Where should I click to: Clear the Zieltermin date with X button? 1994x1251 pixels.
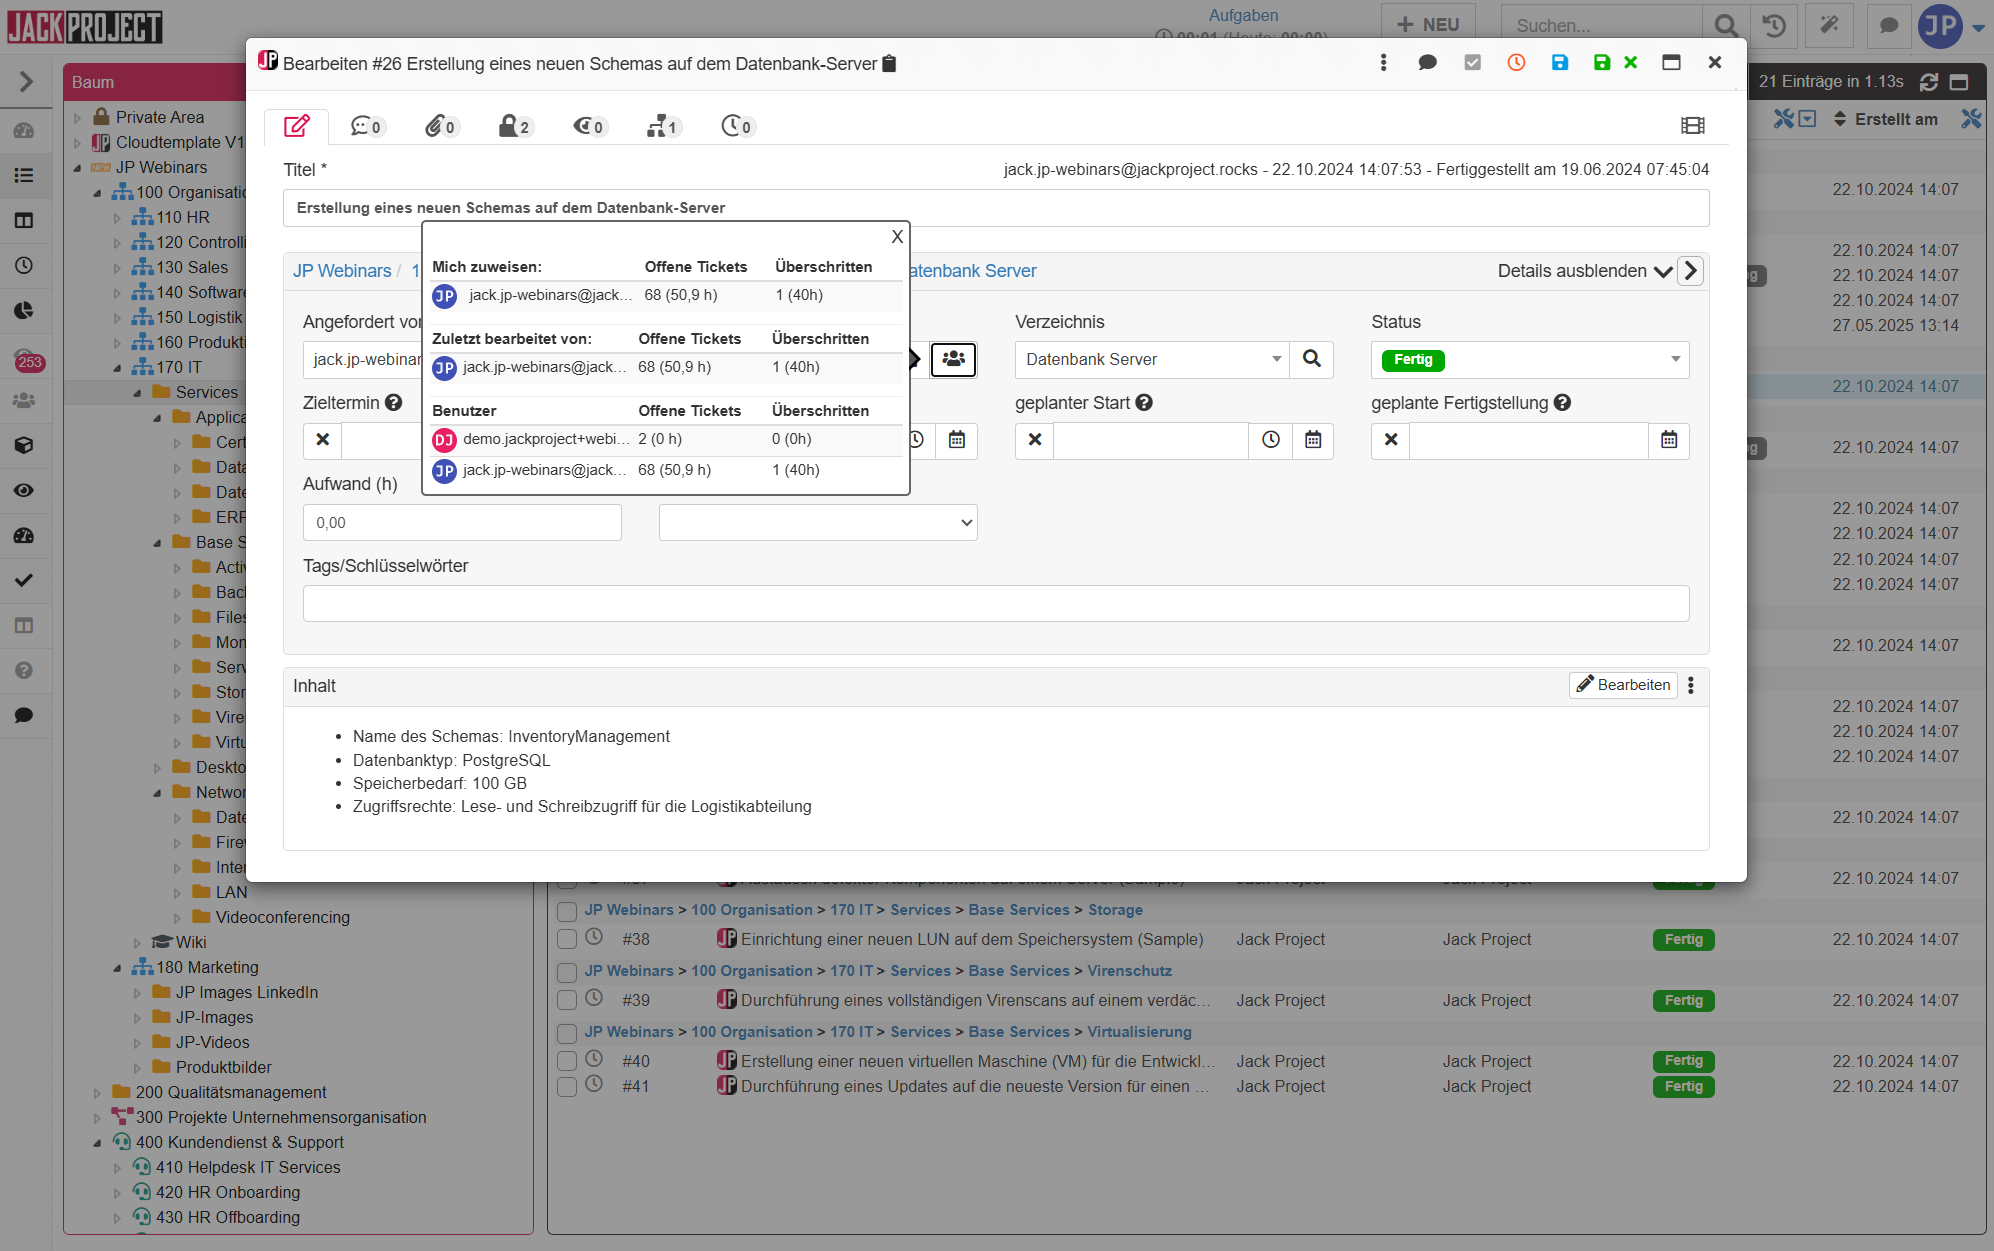(x=322, y=440)
